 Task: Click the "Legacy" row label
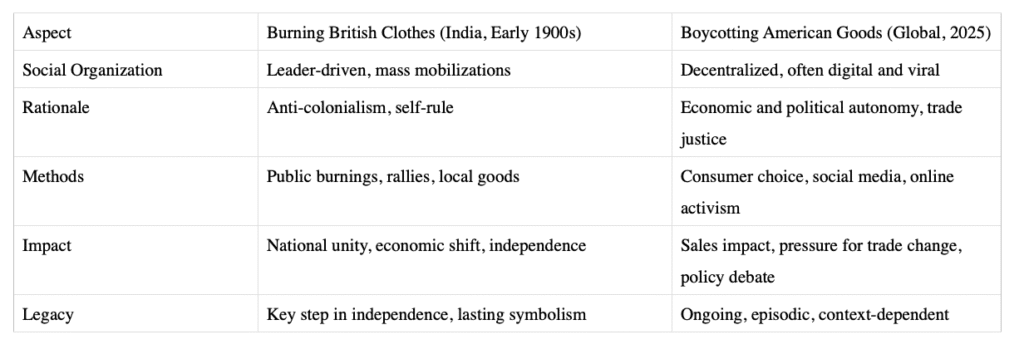click(136, 314)
